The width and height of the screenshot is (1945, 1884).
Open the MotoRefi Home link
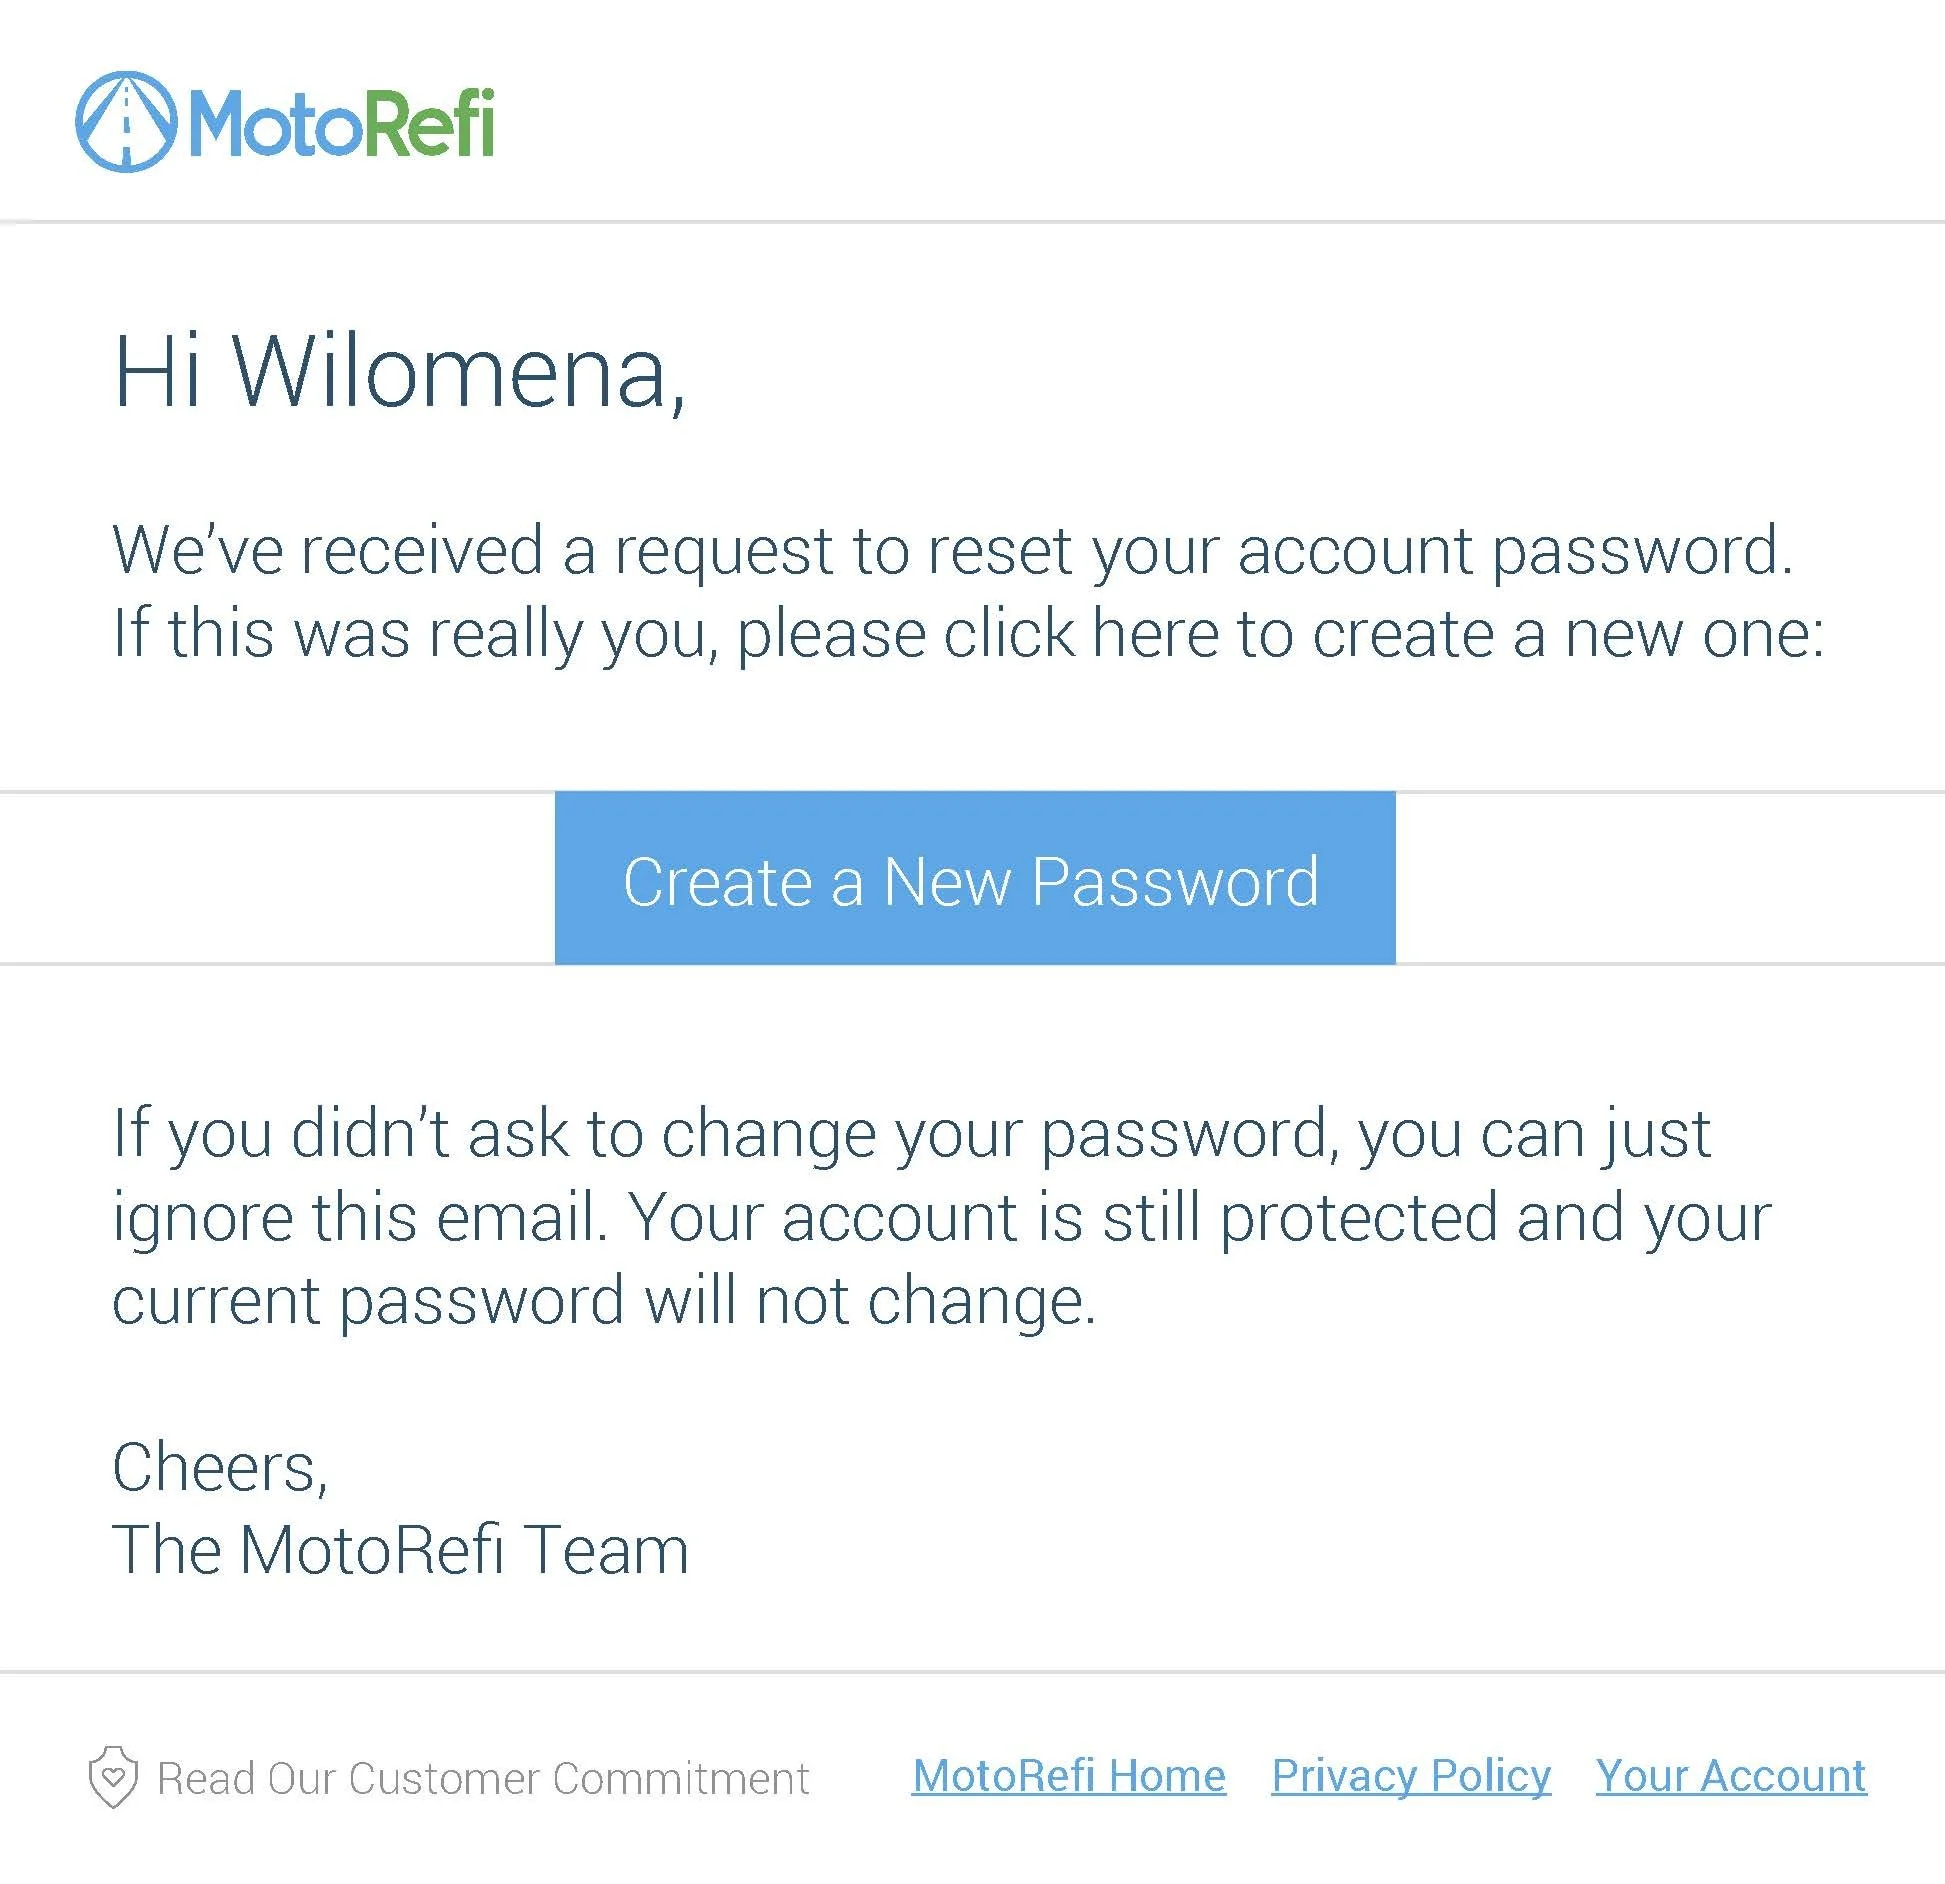(1068, 1776)
